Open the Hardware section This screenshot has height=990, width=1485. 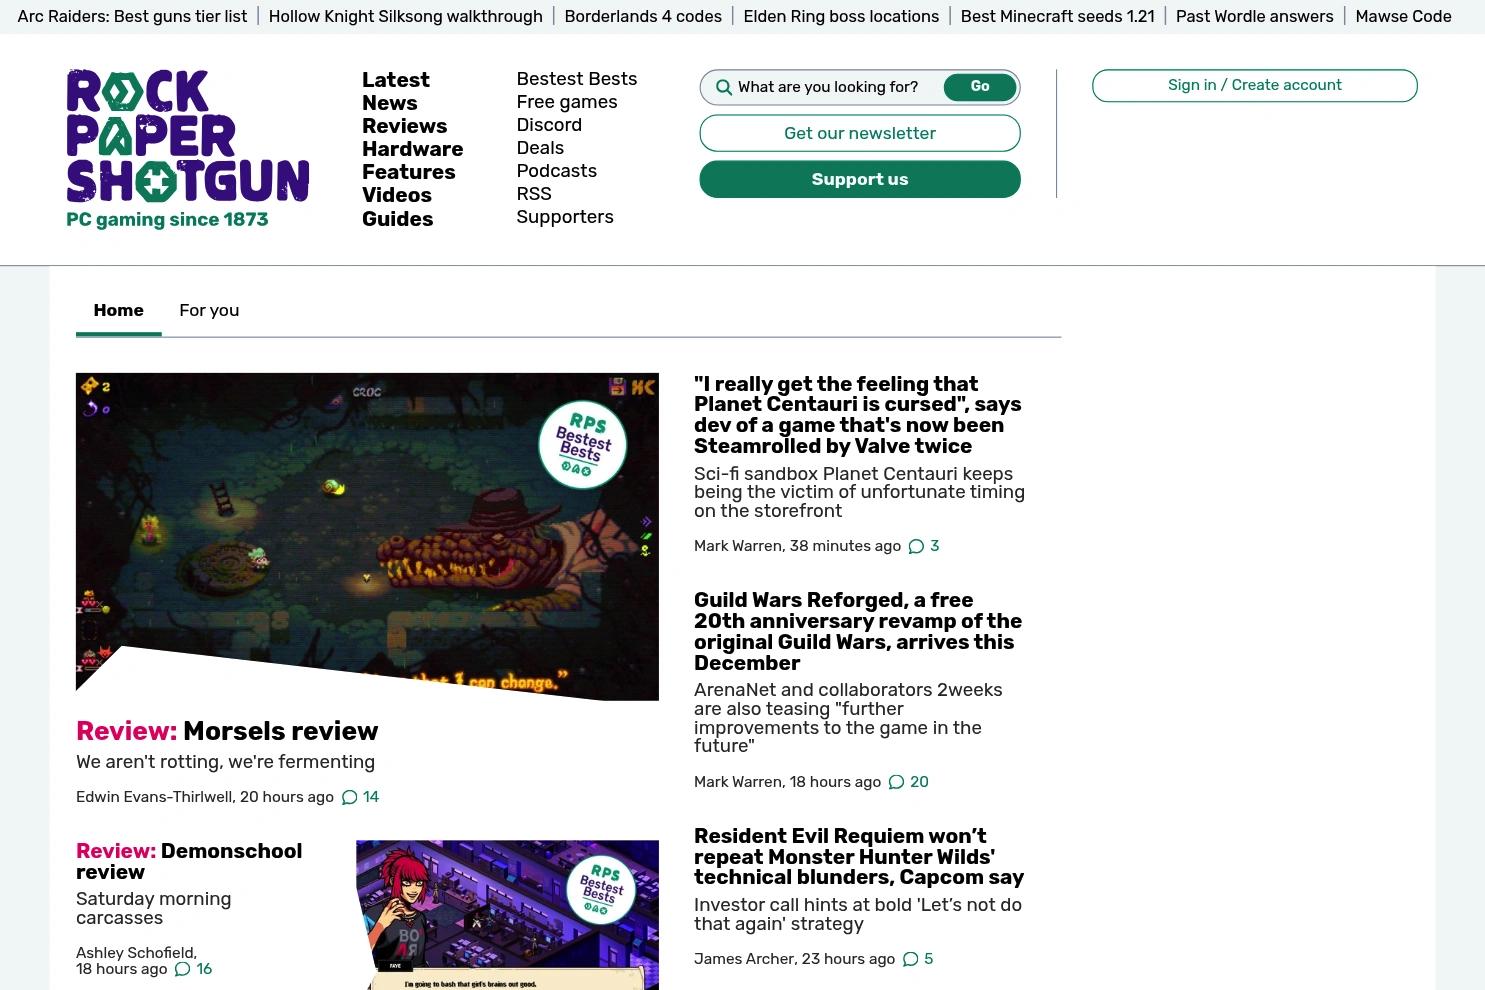[413, 149]
